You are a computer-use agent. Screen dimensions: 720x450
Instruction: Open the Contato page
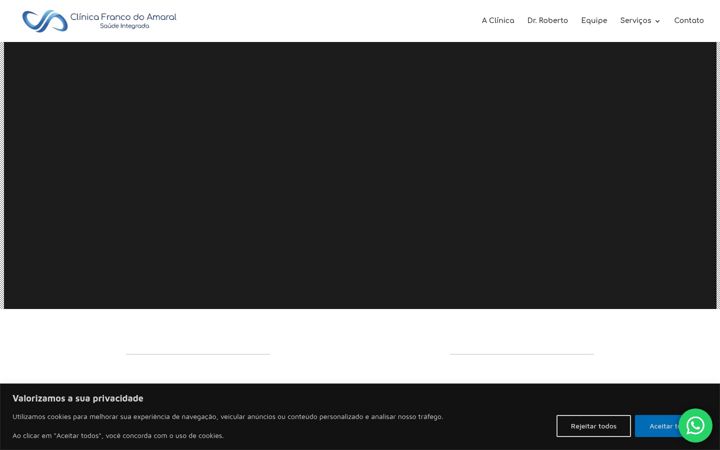689,21
